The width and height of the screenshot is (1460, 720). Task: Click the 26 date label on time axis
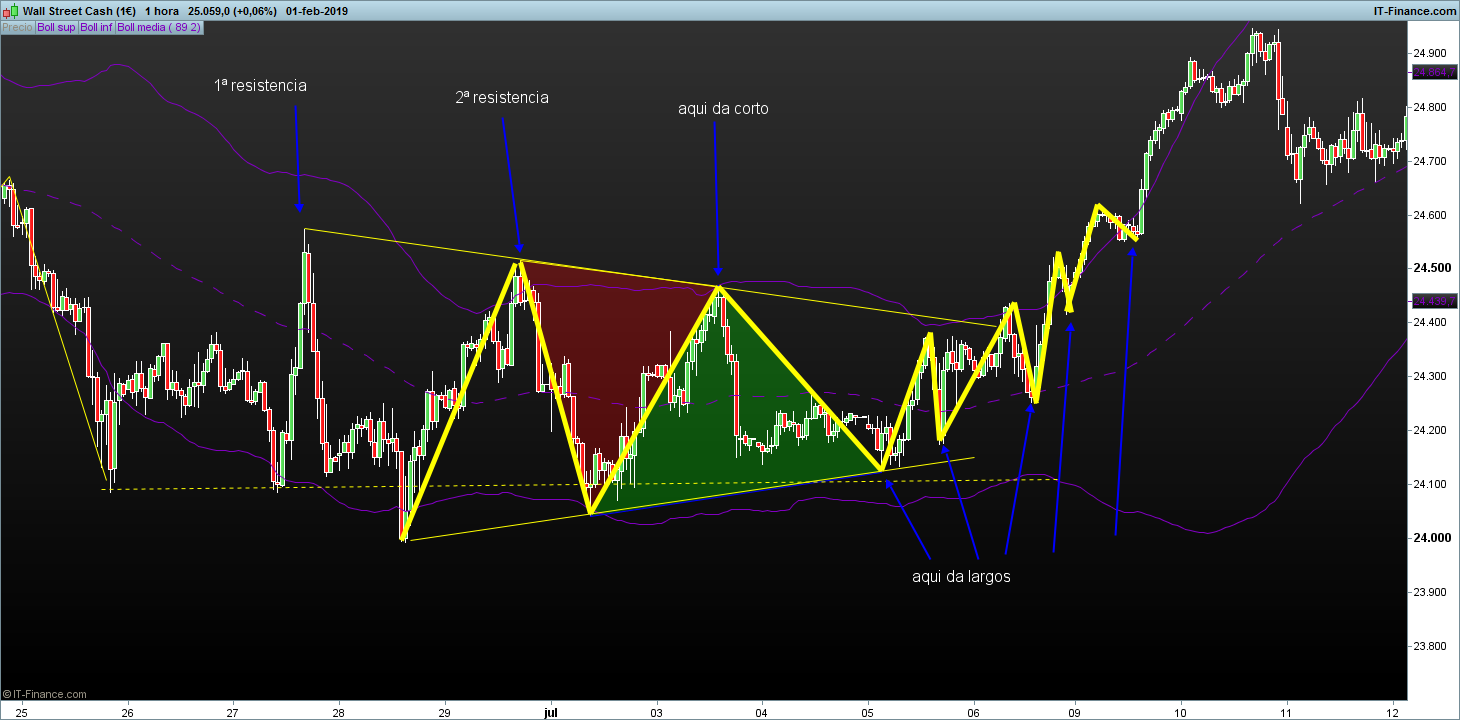click(x=127, y=713)
